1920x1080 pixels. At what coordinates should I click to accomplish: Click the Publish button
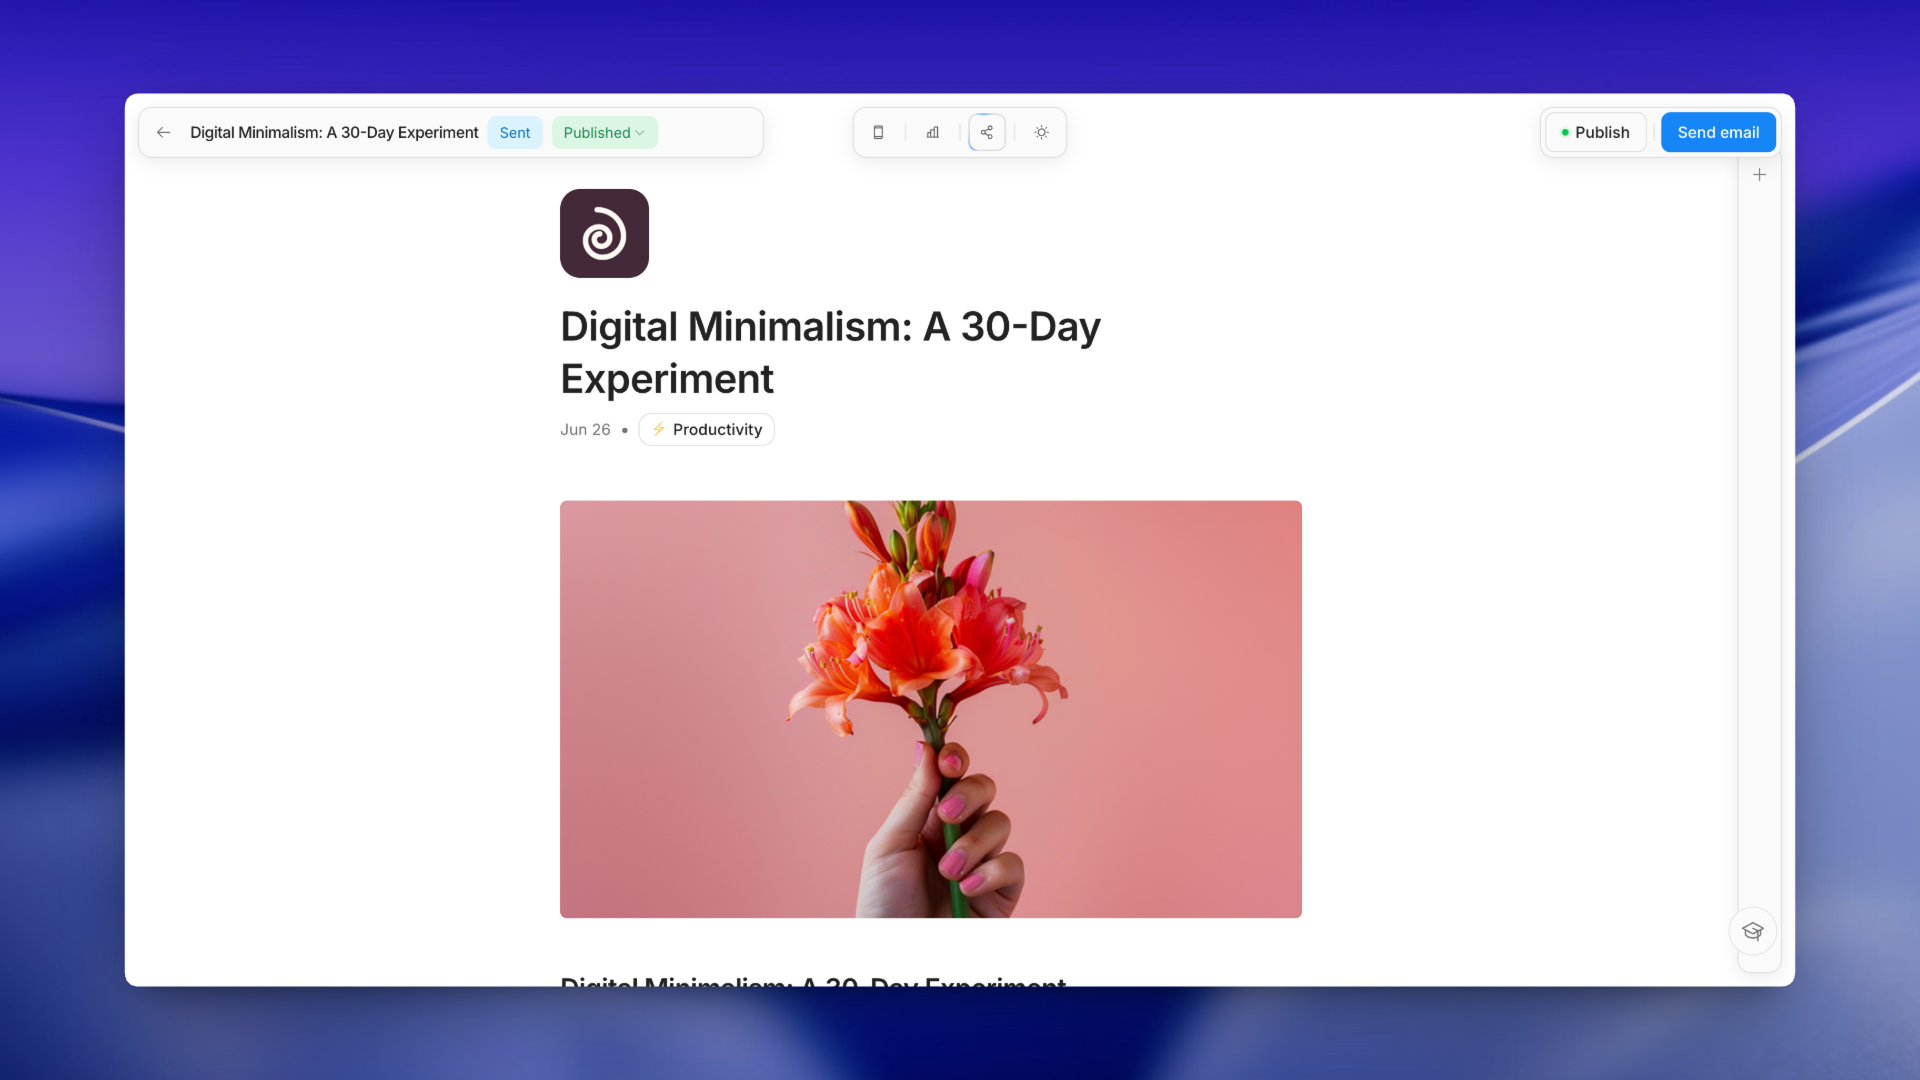click(x=1595, y=132)
